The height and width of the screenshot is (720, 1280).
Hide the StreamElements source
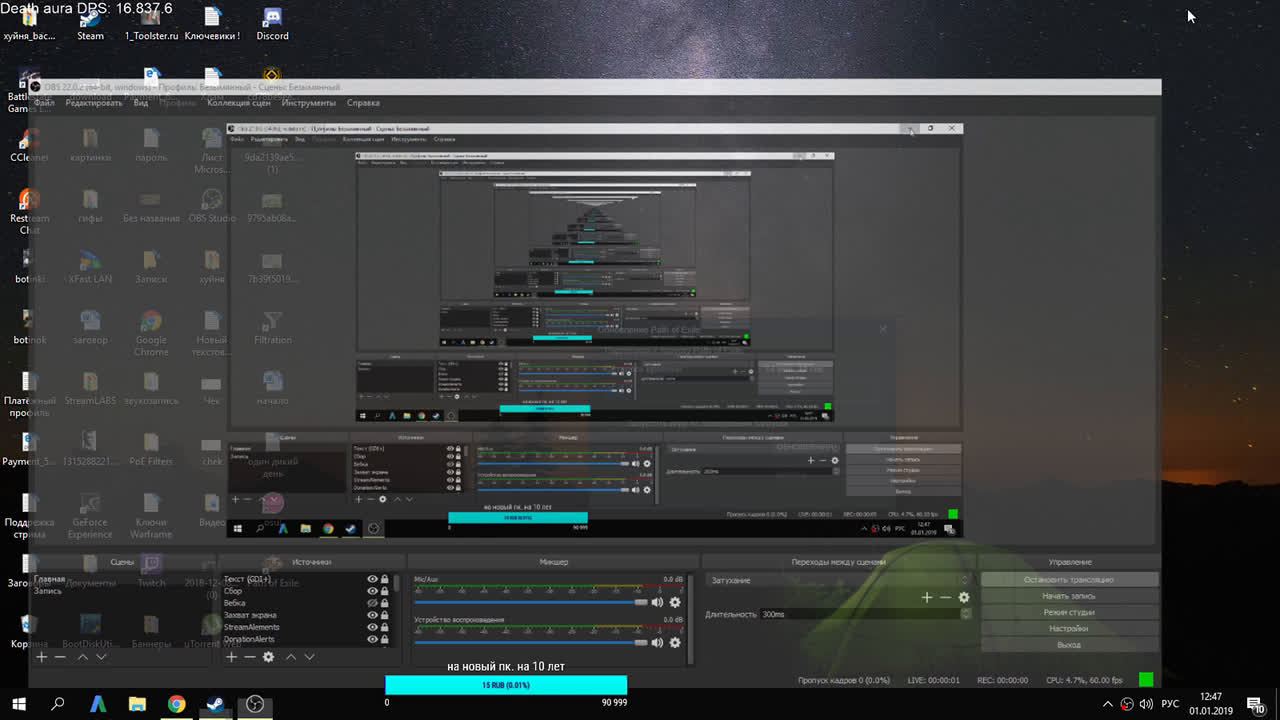(372, 627)
